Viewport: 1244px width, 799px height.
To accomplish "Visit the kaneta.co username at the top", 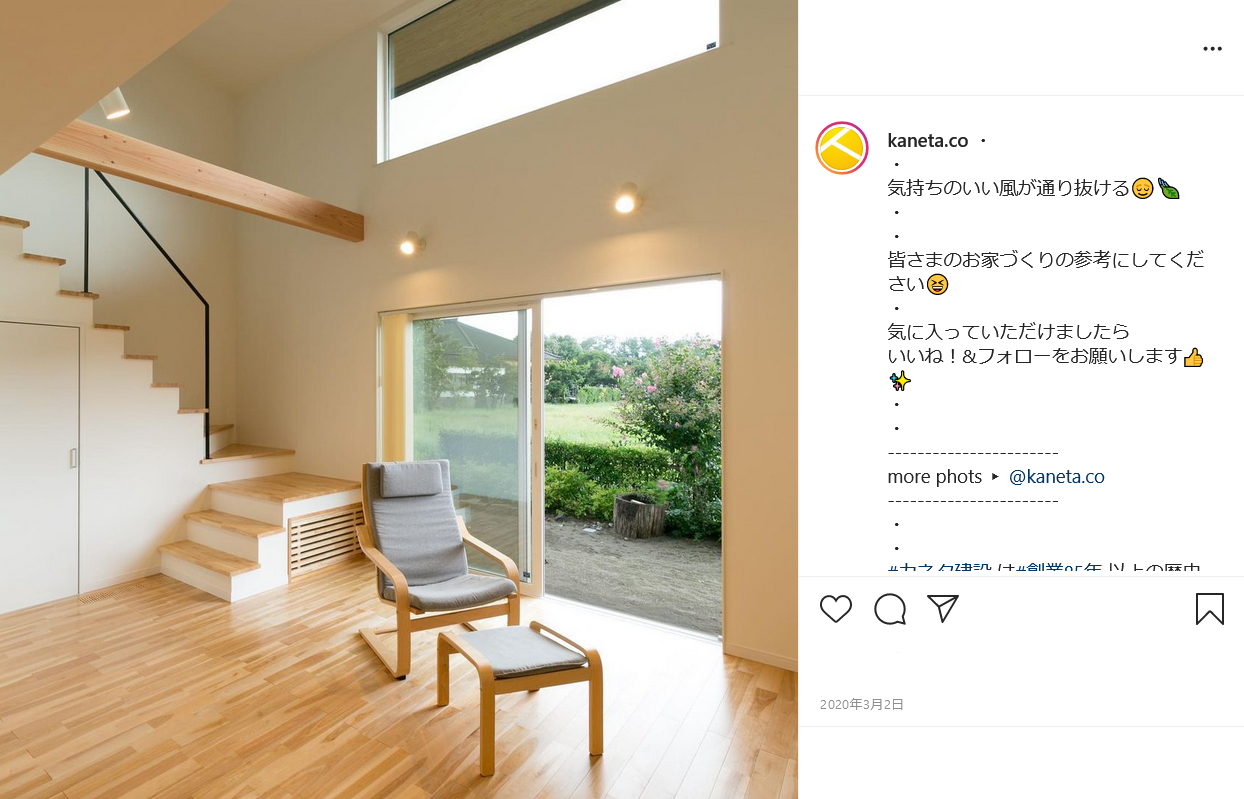I will pyautogui.click(x=928, y=141).
